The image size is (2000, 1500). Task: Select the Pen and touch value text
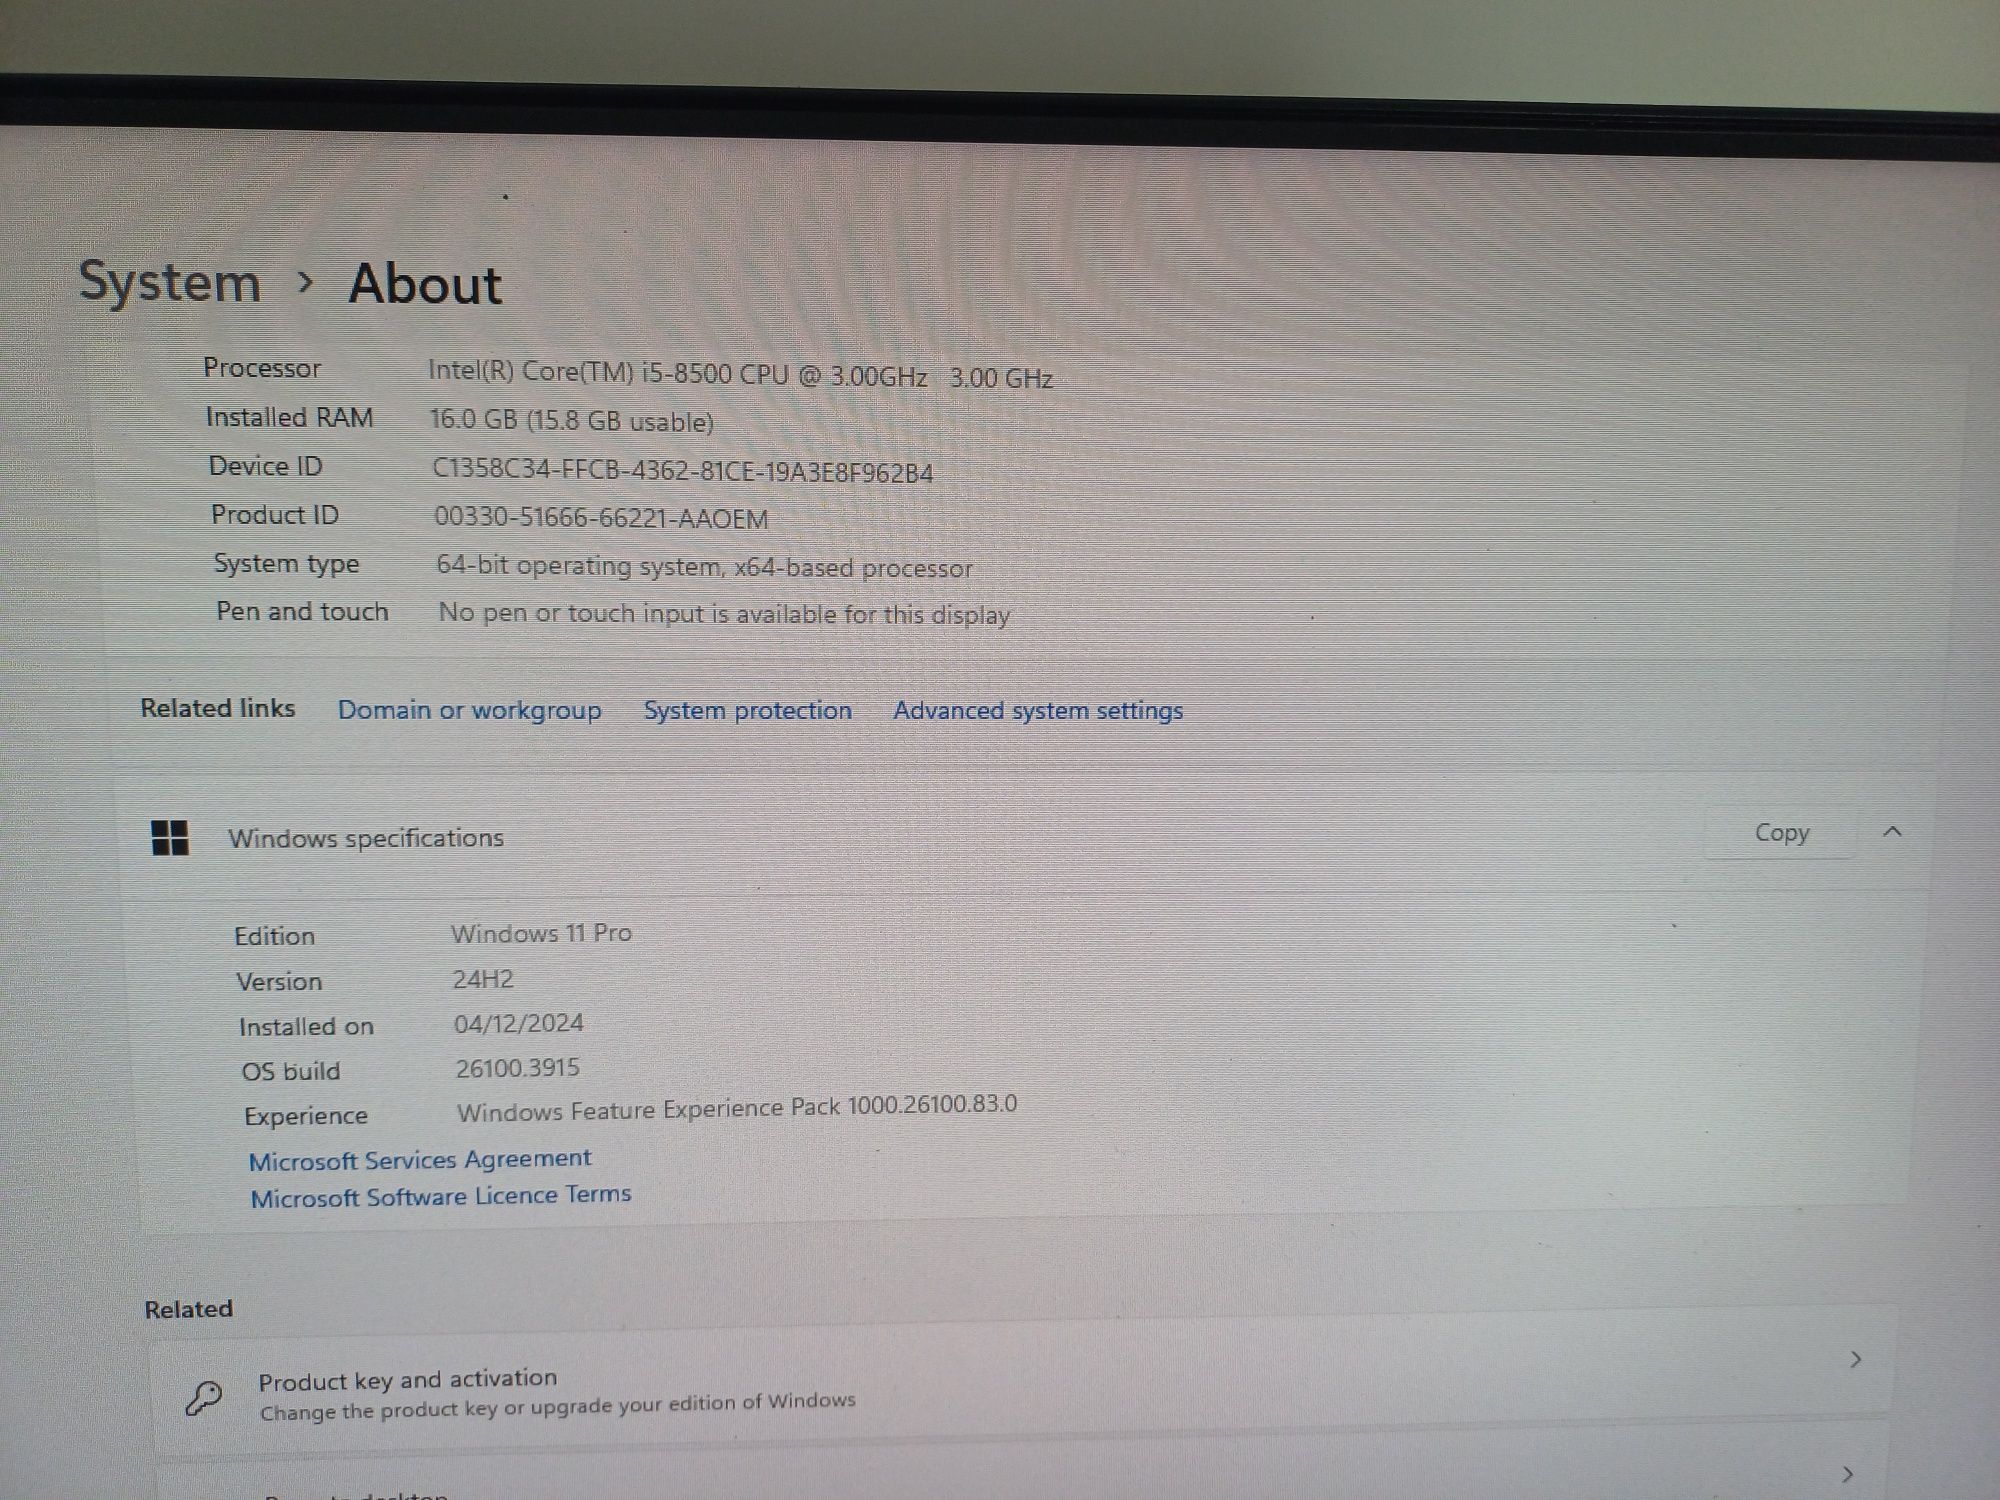[x=724, y=613]
